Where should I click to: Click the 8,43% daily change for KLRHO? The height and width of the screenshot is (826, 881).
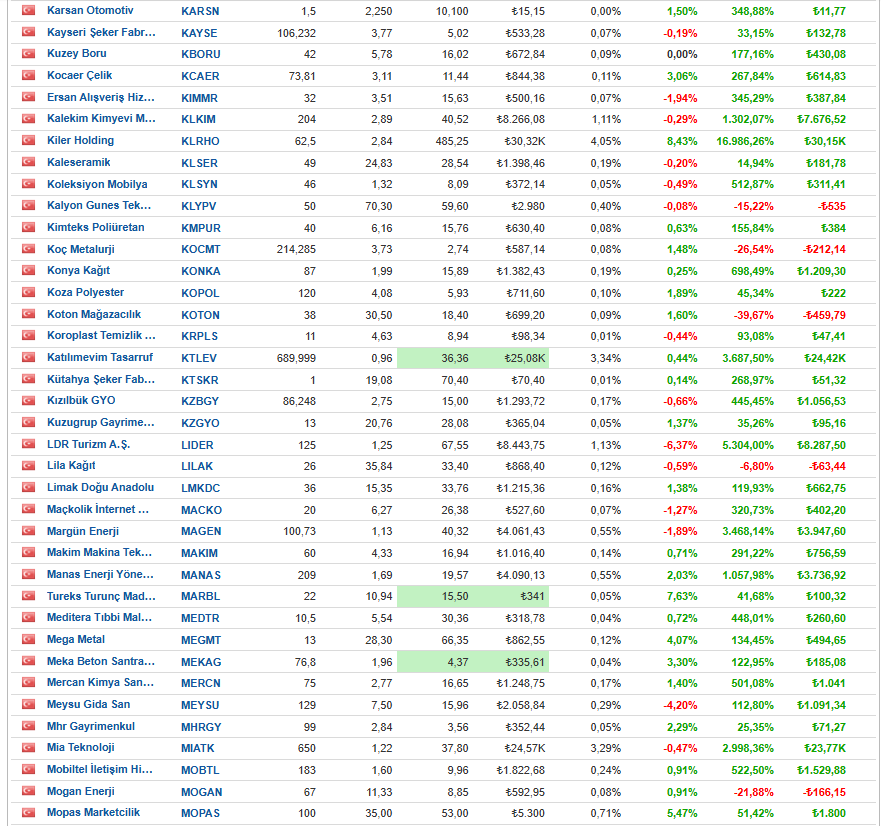(x=682, y=142)
